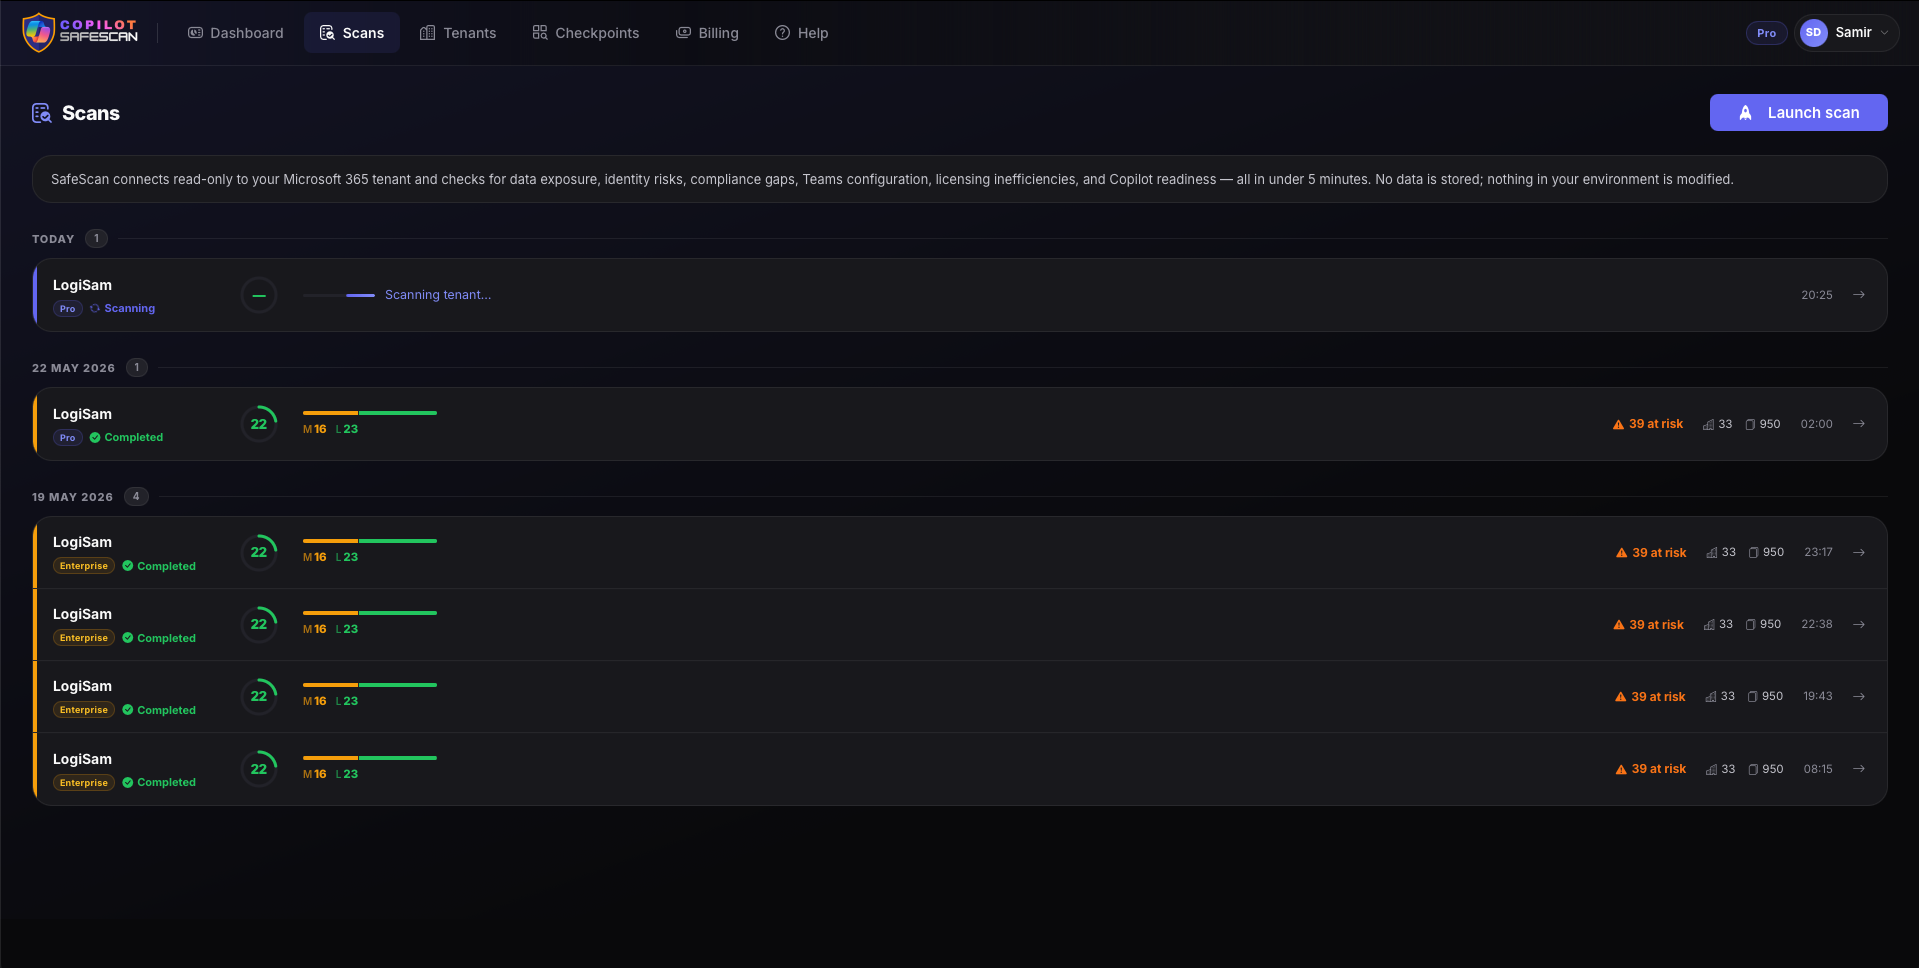Open the Help tab
Screen dimensions: 1919x968
point(802,33)
